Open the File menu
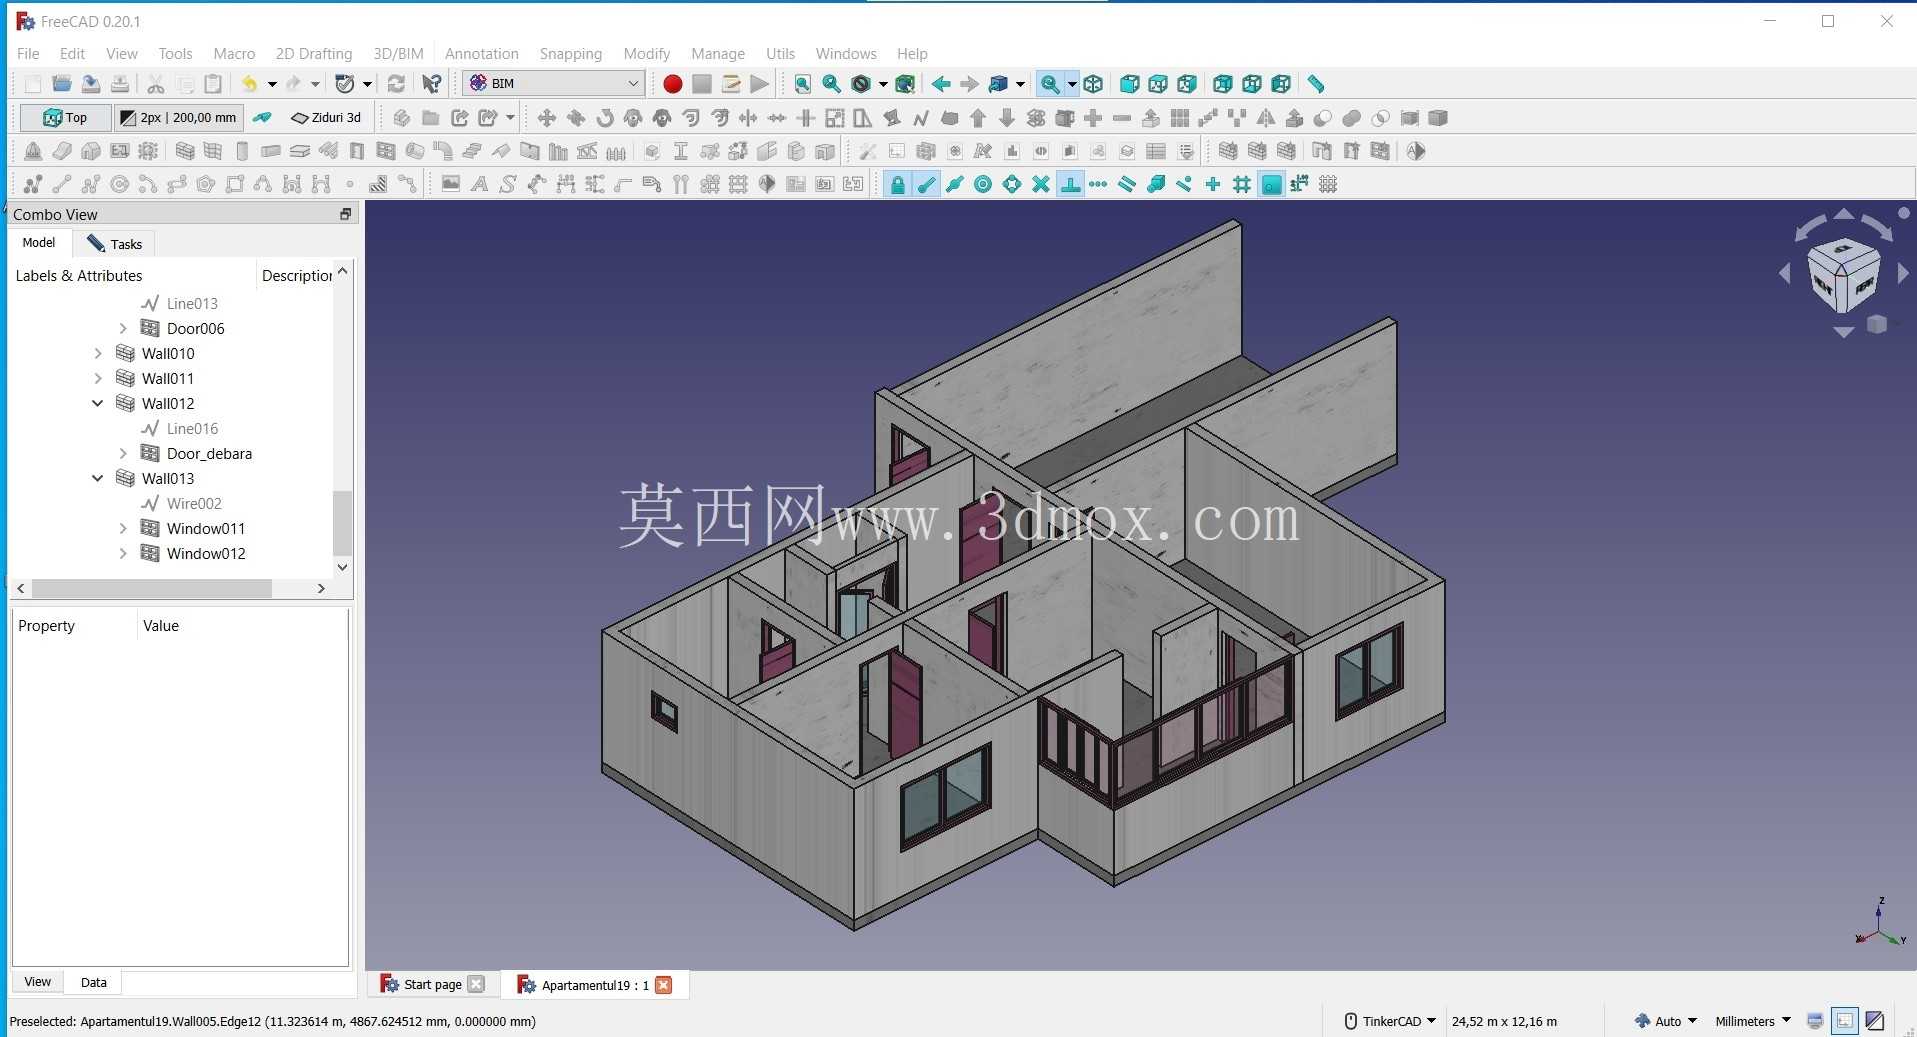Viewport: 1917px width, 1037px height. [x=28, y=53]
